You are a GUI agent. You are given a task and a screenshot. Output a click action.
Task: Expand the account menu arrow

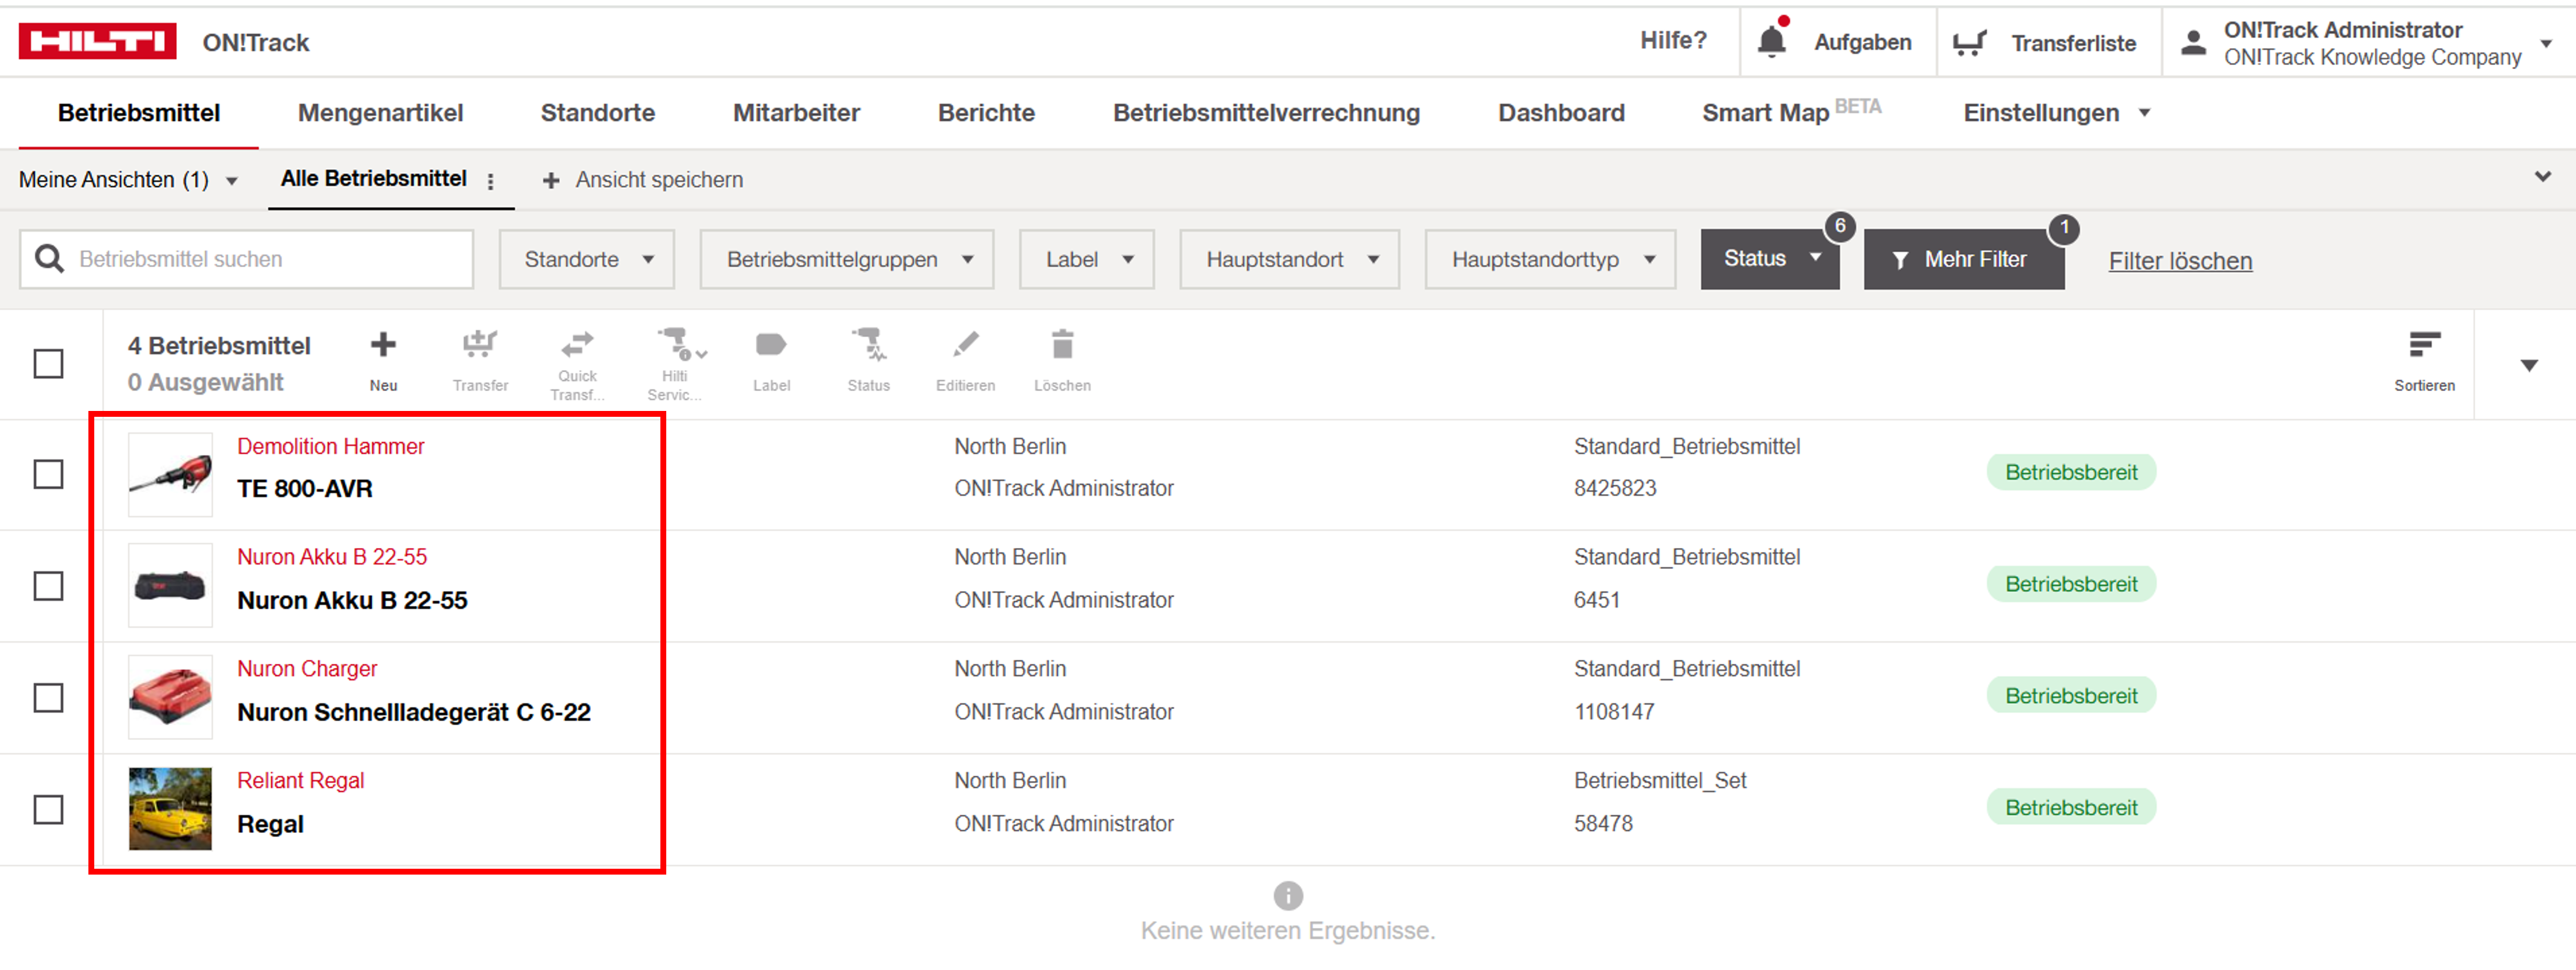[x=2547, y=43]
